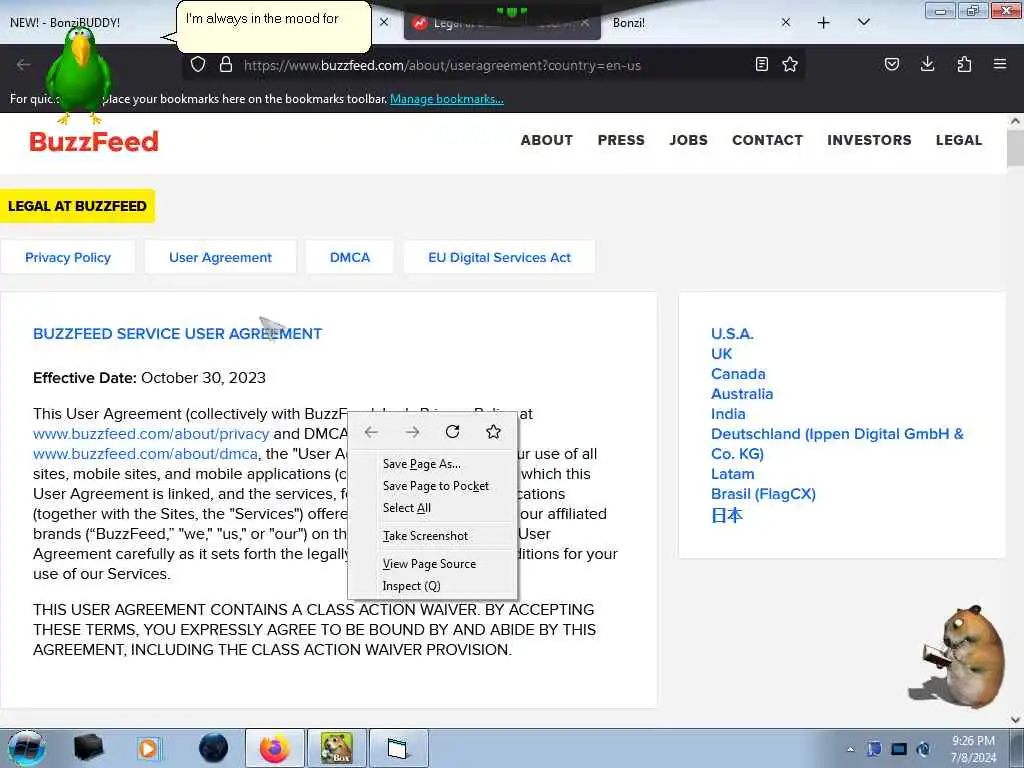The image size is (1024, 768).
Task: Open the Firefox hamburger menu
Action: click(1000, 64)
